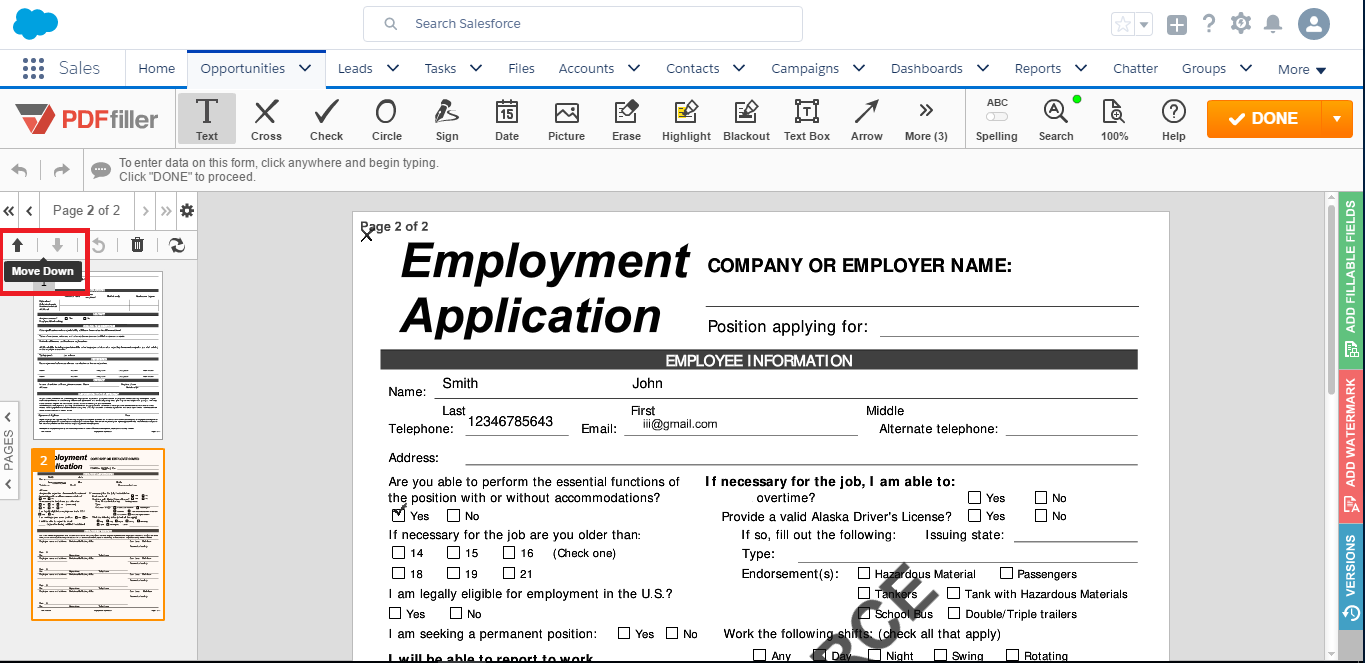The width and height of the screenshot is (1365, 663).
Task: Expand the Tasks tab dropdown
Action: pyautogui.click(x=476, y=68)
